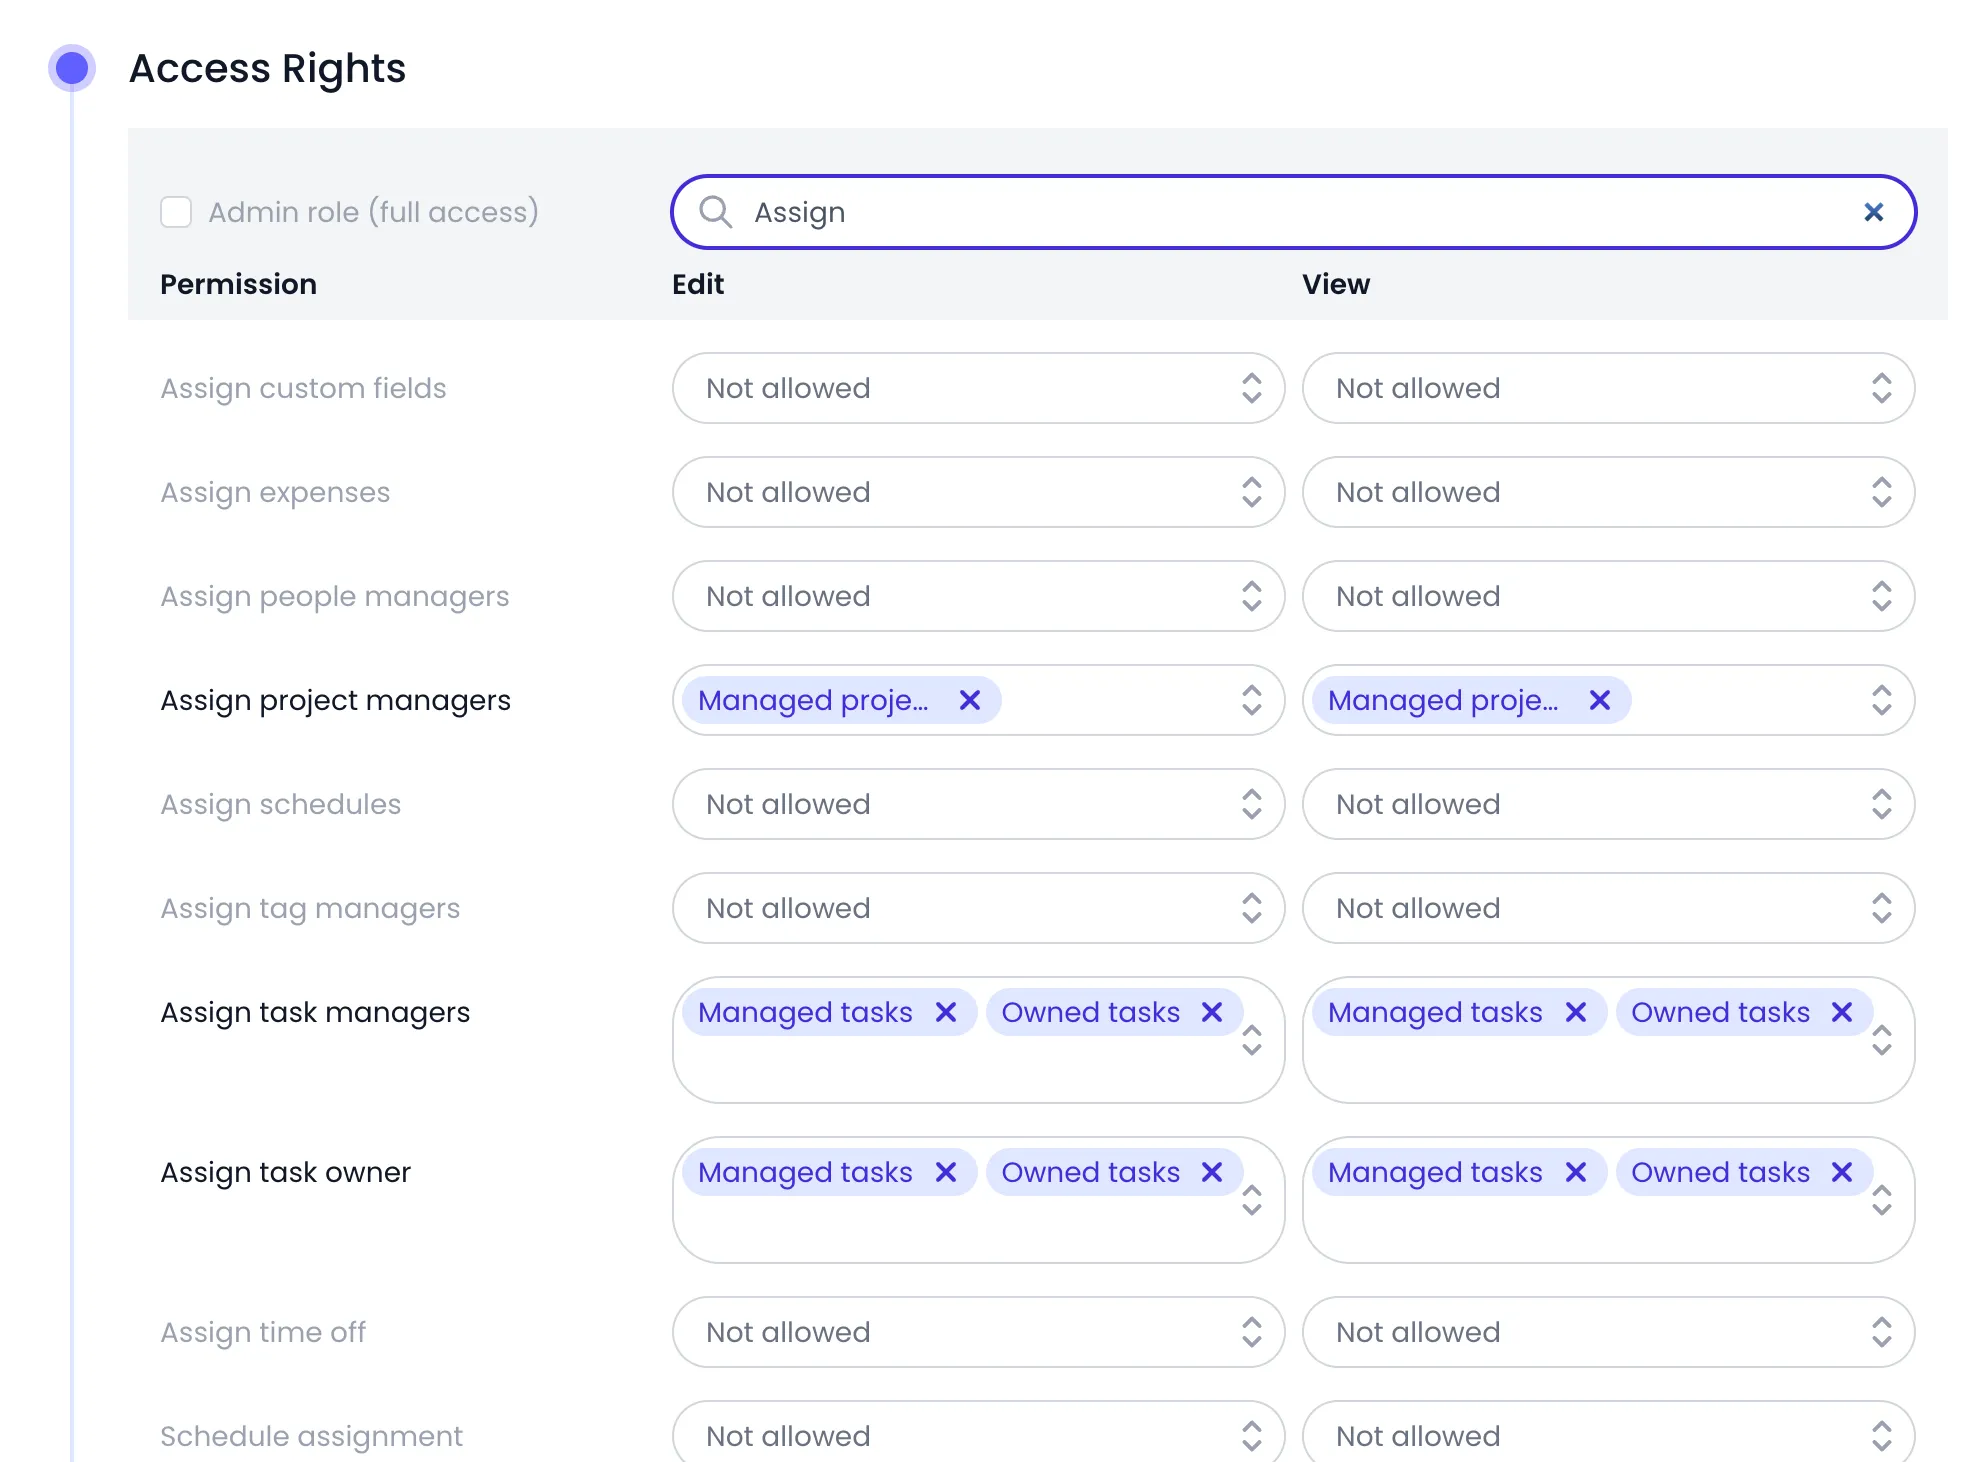Open Edit dropdown for Schedule assignment
The image size is (1964, 1462).
click(978, 1432)
